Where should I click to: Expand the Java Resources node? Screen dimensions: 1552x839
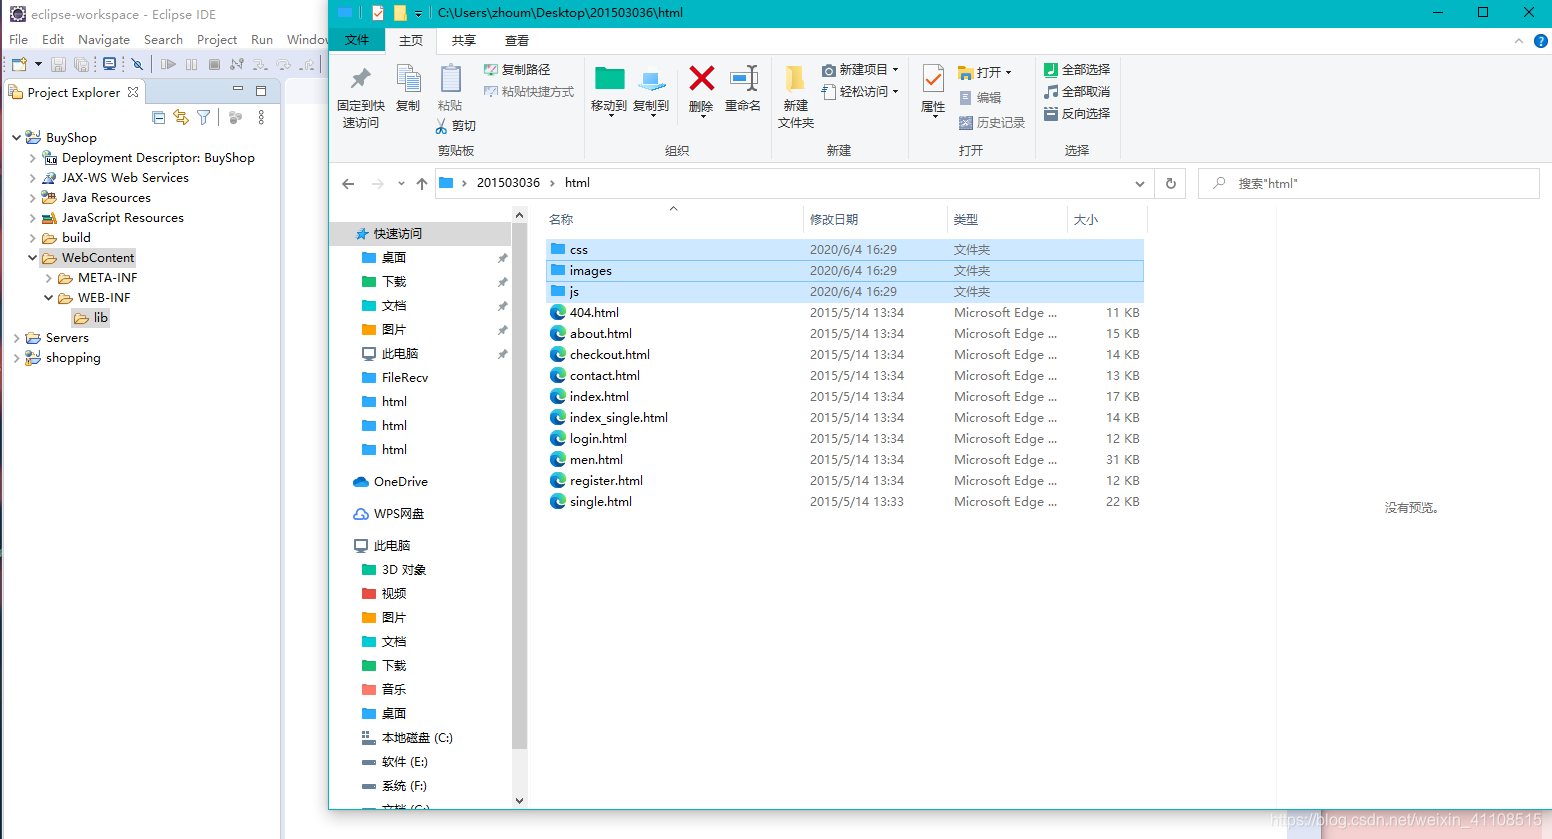click(32, 198)
